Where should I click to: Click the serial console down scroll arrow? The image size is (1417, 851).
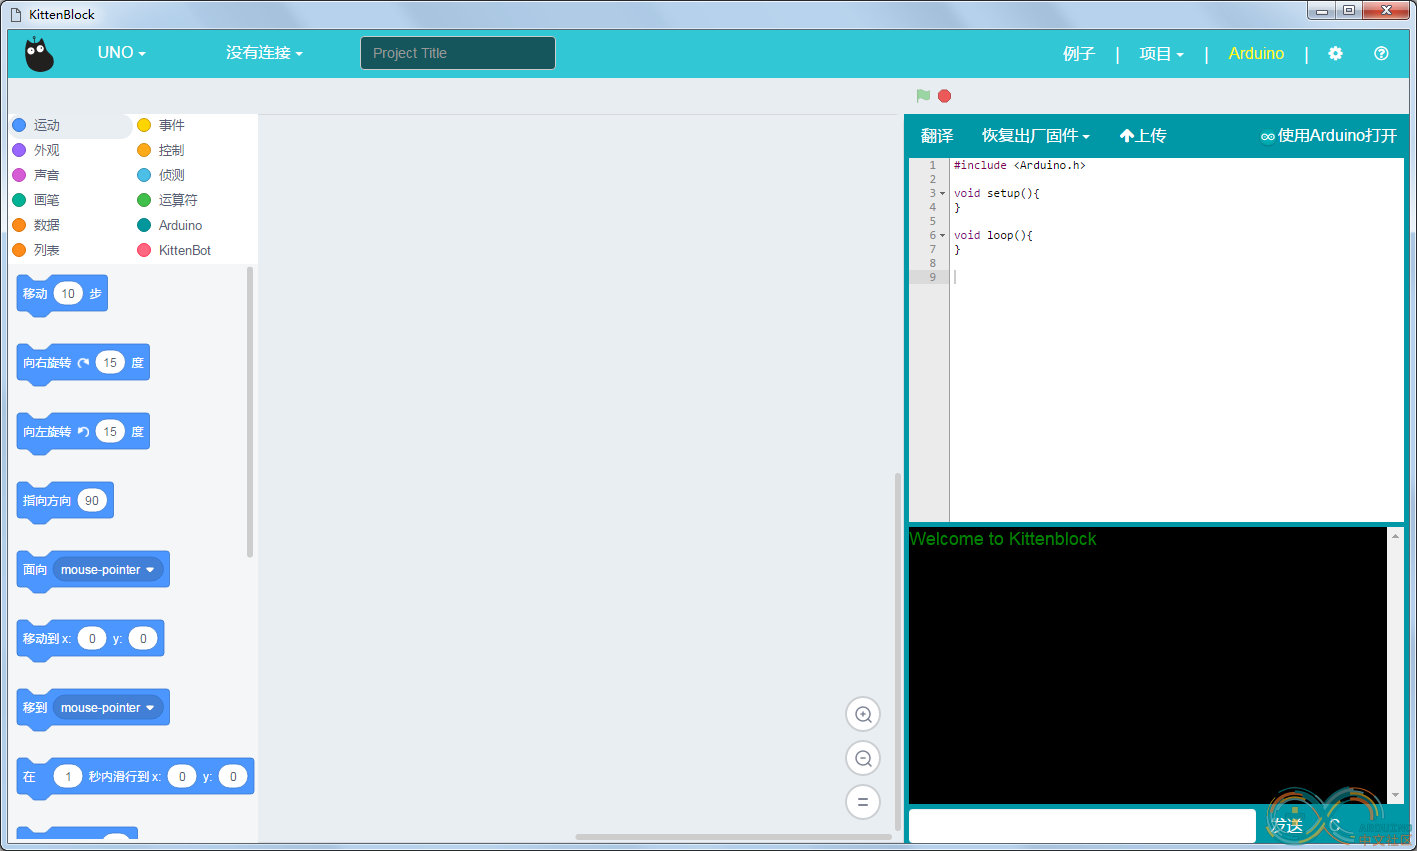1396,796
